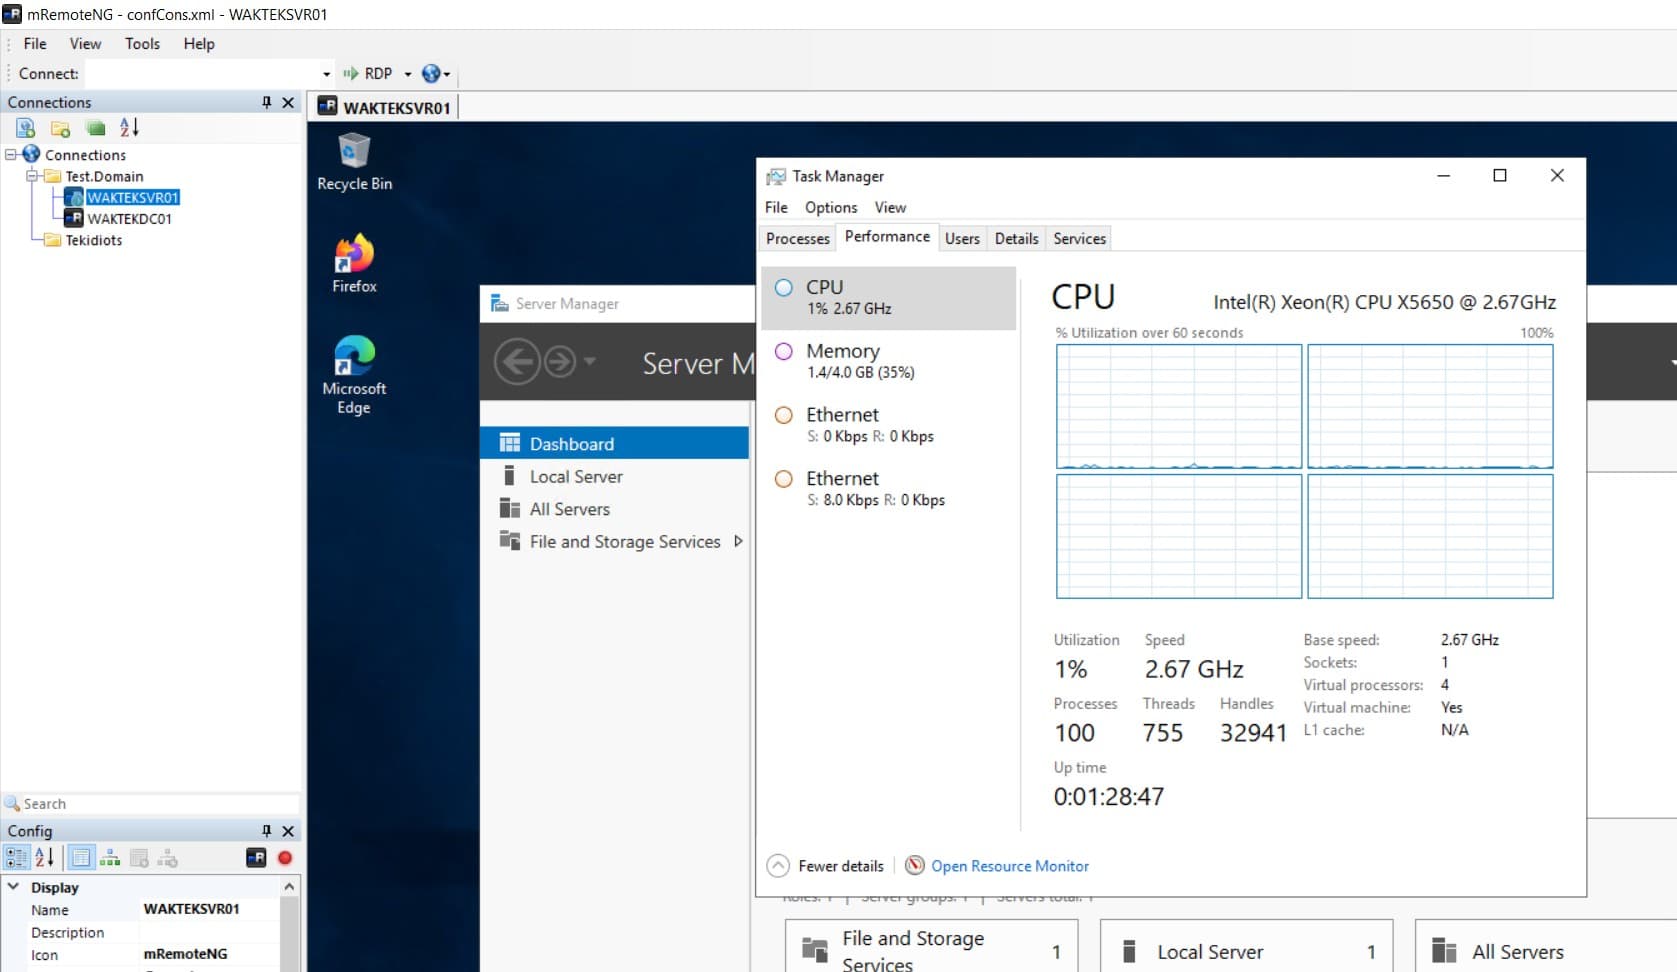This screenshot has height=972, width=1677.
Task: Select WAKTEKDC01 in the connections tree
Action: [x=129, y=218]
